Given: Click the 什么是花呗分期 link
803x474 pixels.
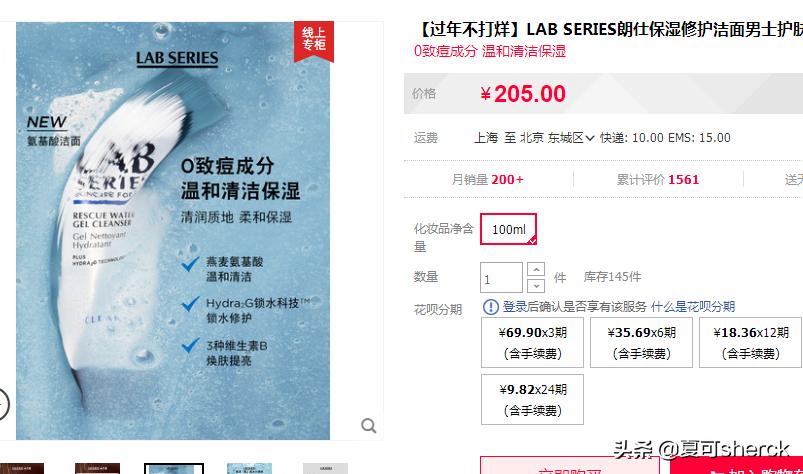Looking at the screenshot, I should pyautogui.click(x=692, y=307).
